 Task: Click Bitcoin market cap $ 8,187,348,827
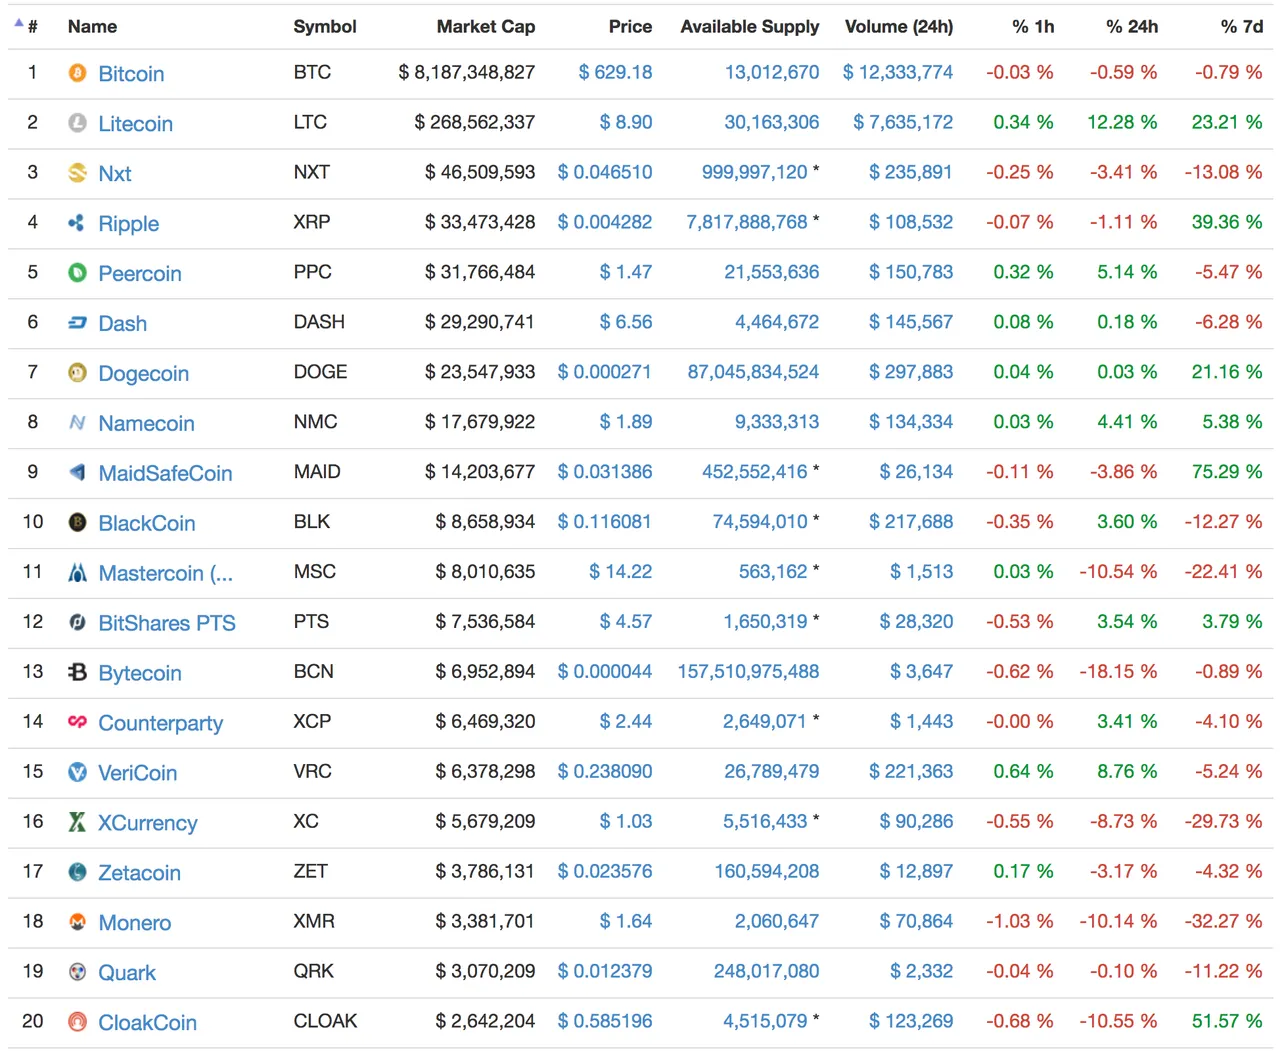click(x=467, y=72)
